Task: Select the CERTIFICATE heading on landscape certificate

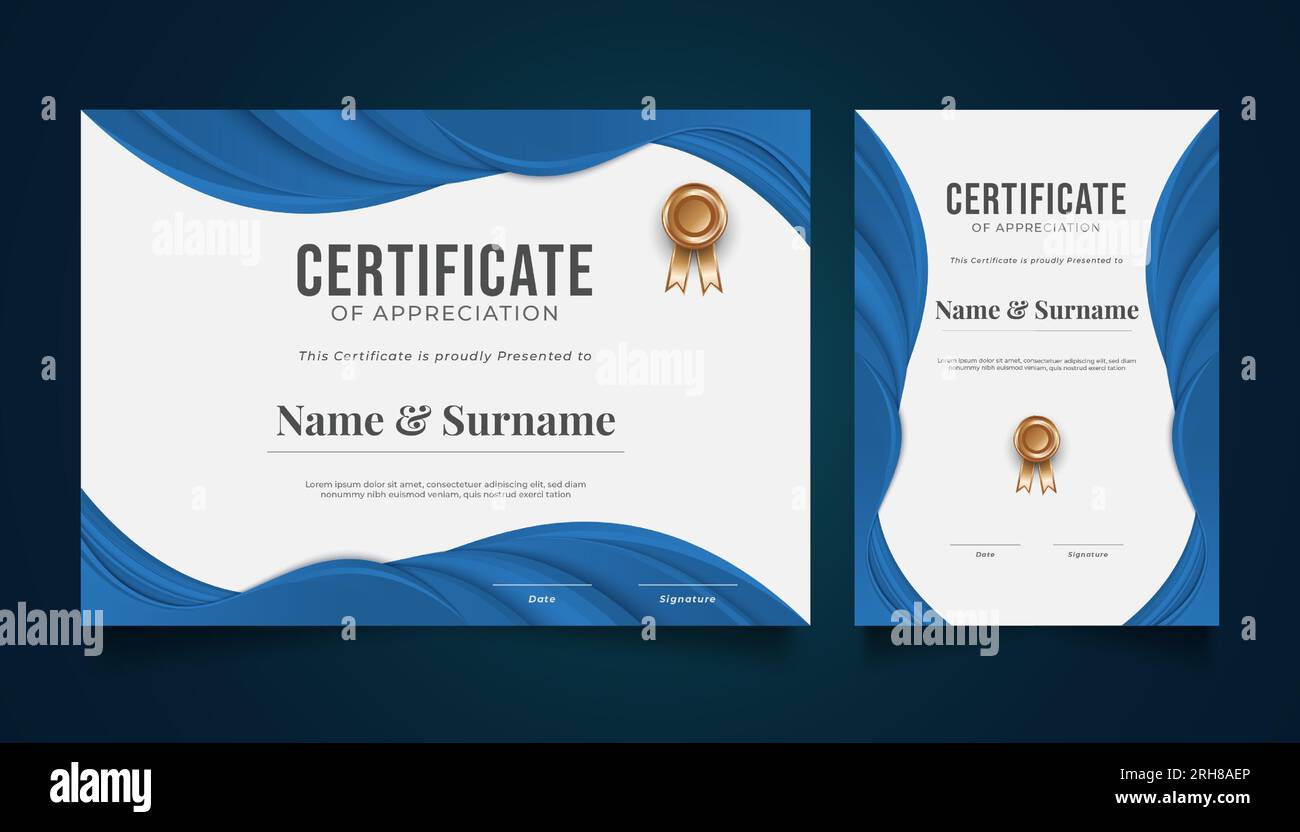Action: coord(444,270)
